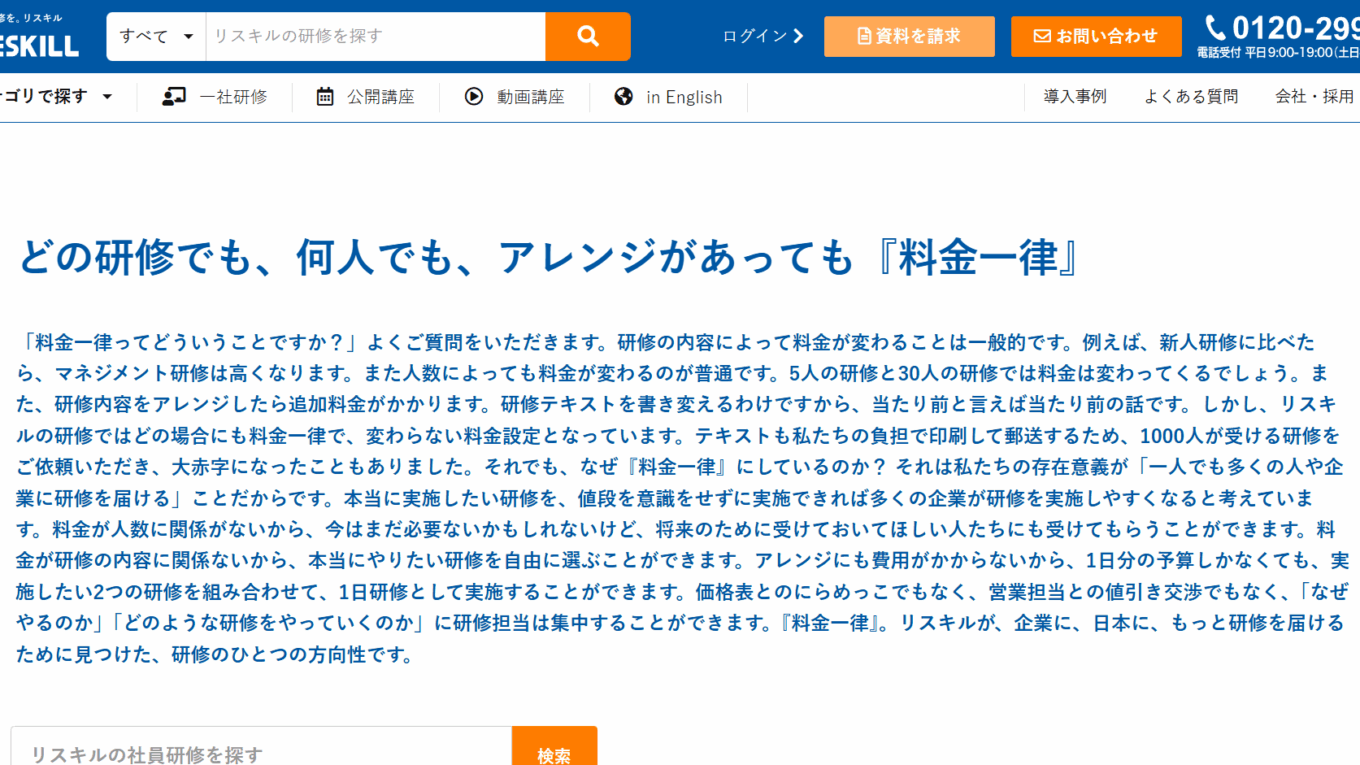Click the chevron next to ログイン
The image size is (1360, 765).
(798, 36)
